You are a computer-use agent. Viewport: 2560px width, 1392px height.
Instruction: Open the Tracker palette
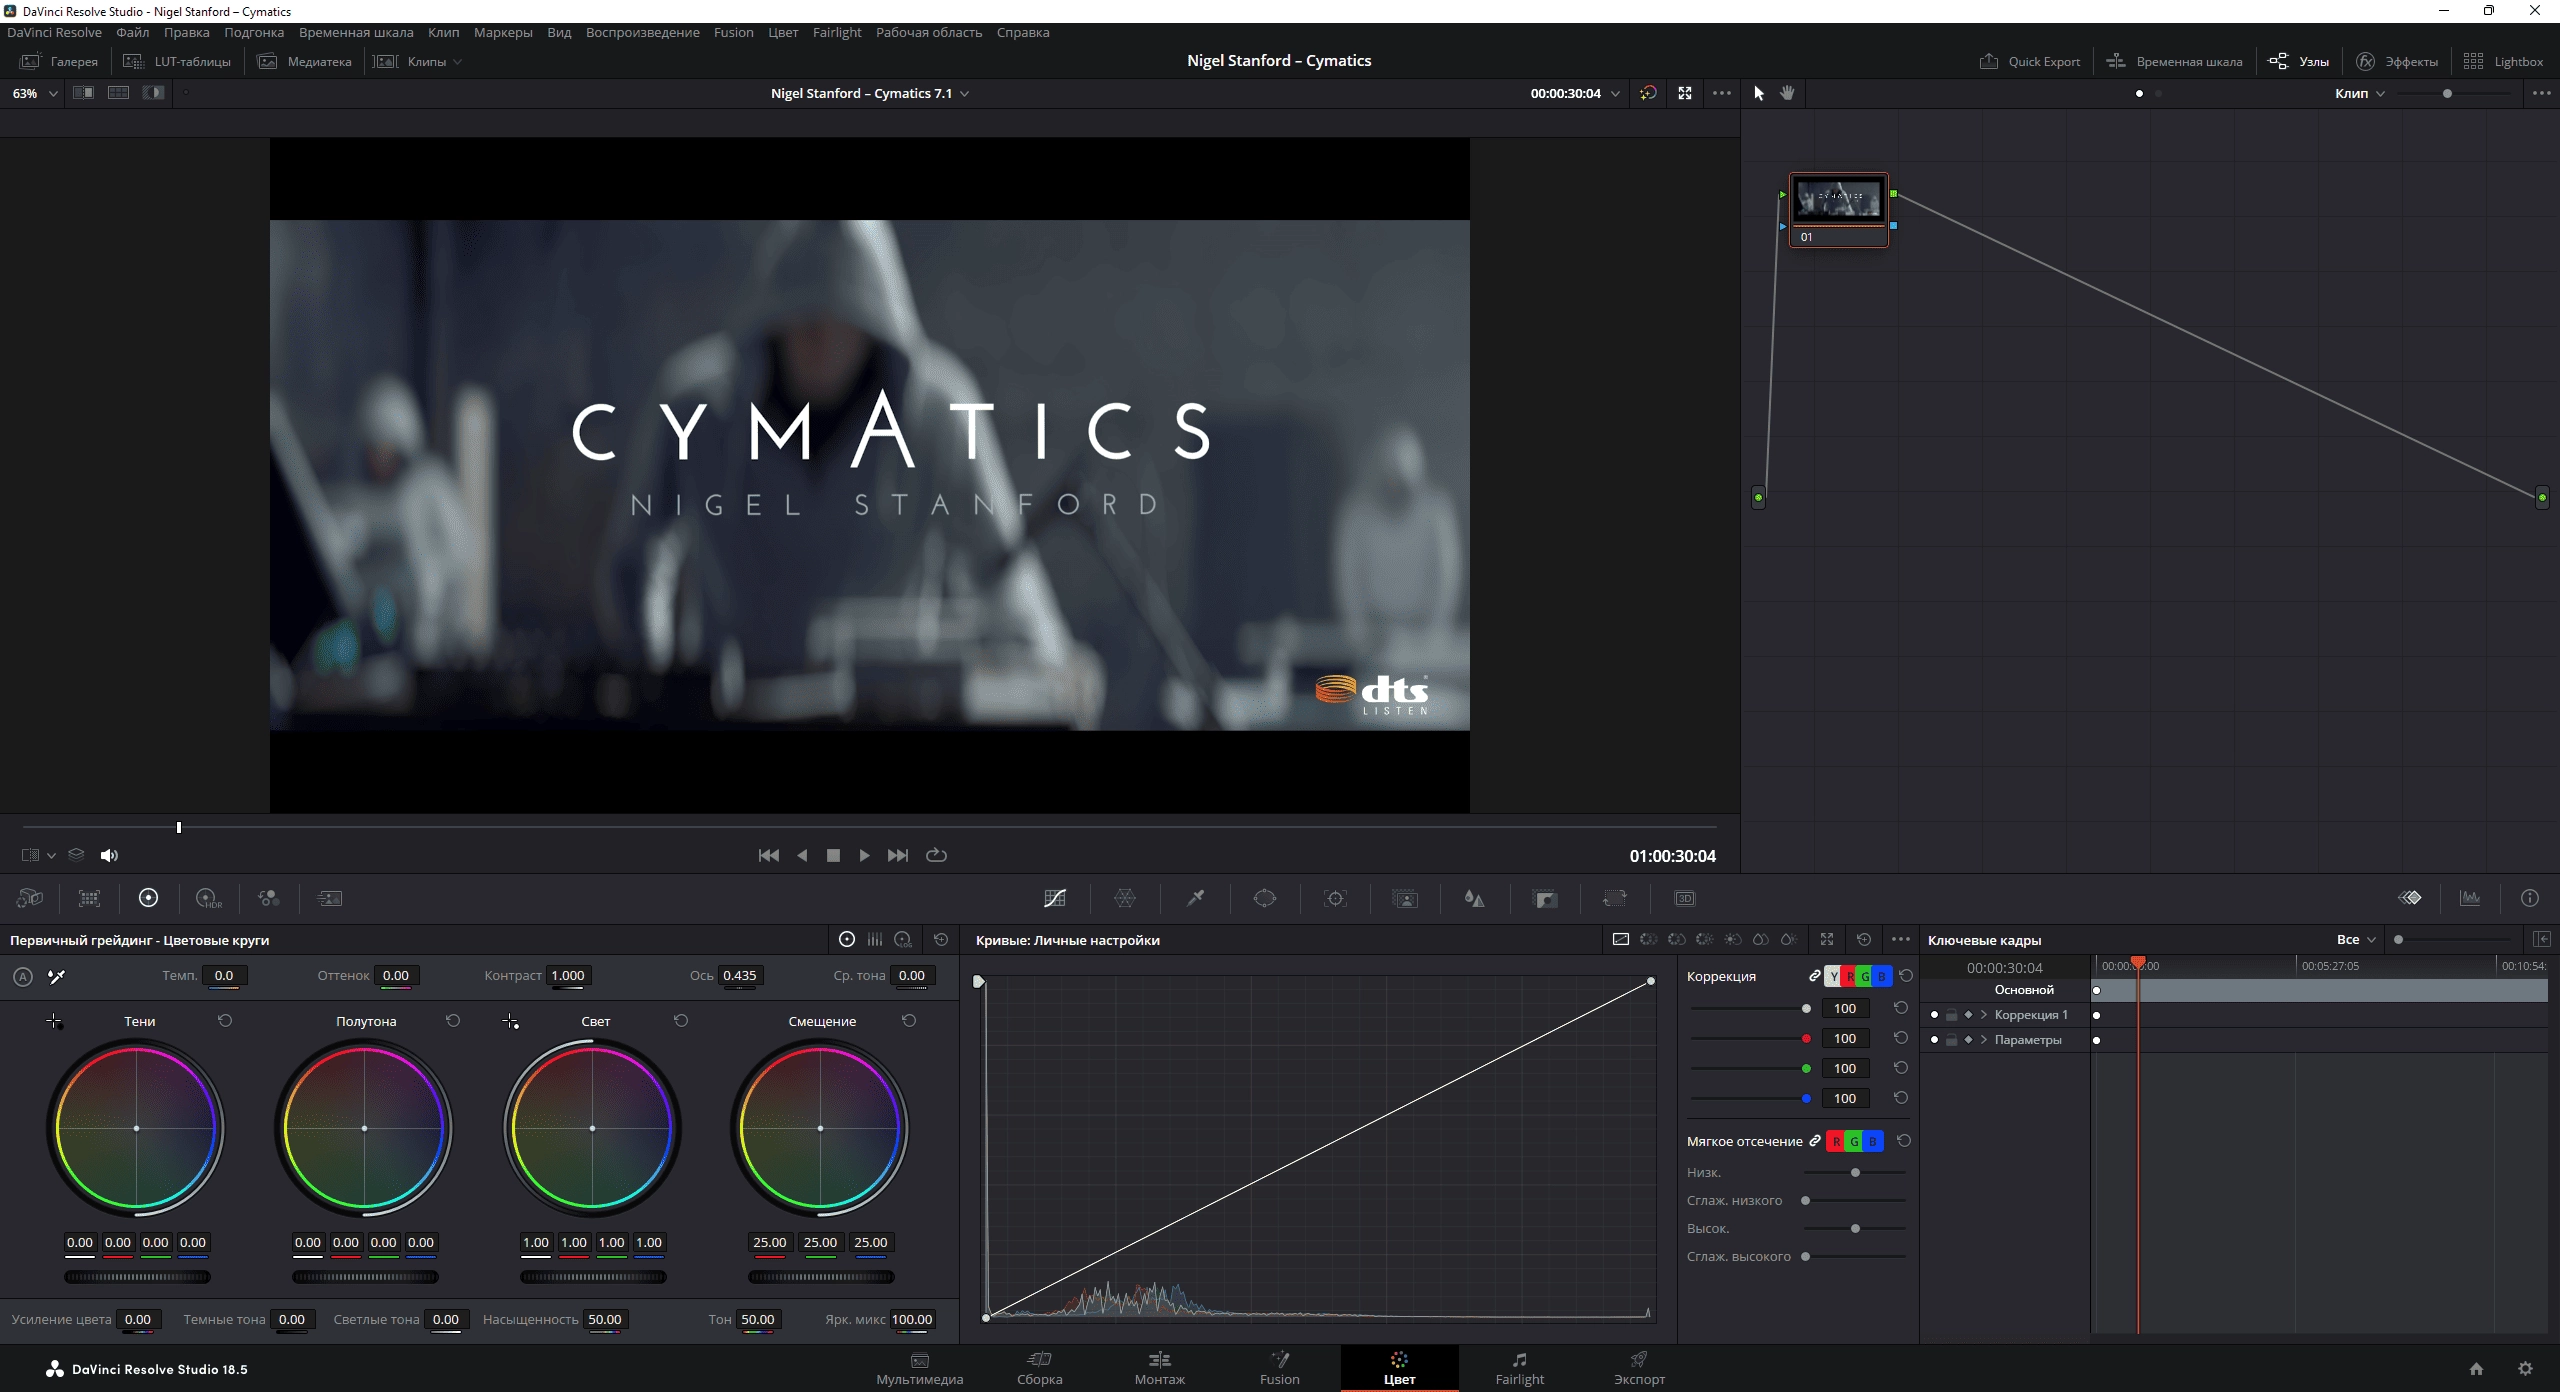pyautogui.click(x=1335, y=898)
